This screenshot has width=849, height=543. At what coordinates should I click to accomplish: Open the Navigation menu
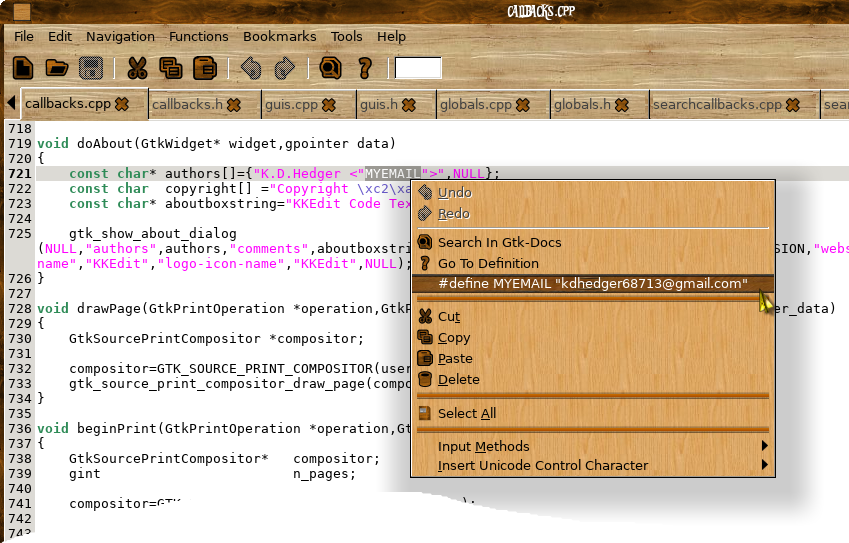[120, 36]
